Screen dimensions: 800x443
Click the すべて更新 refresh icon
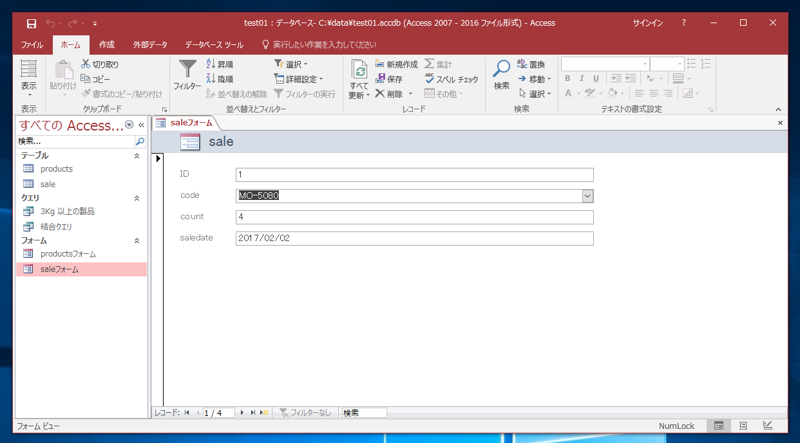tap(359, 70)
